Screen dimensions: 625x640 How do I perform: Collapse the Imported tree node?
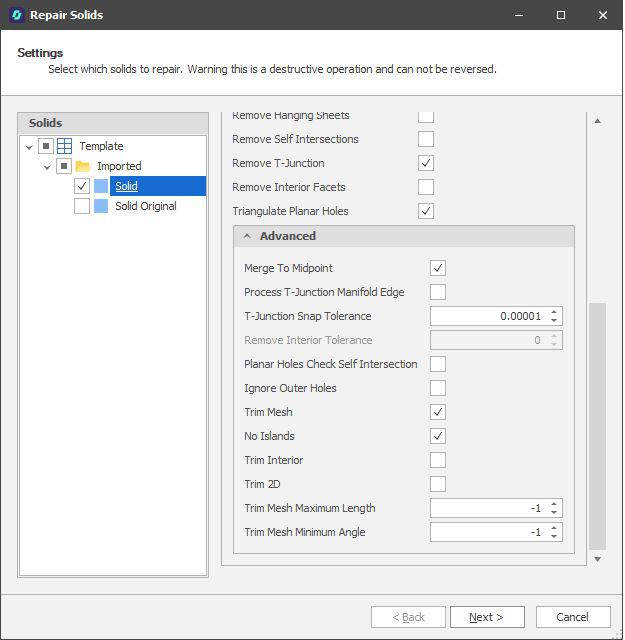click(x=47, y=167)
